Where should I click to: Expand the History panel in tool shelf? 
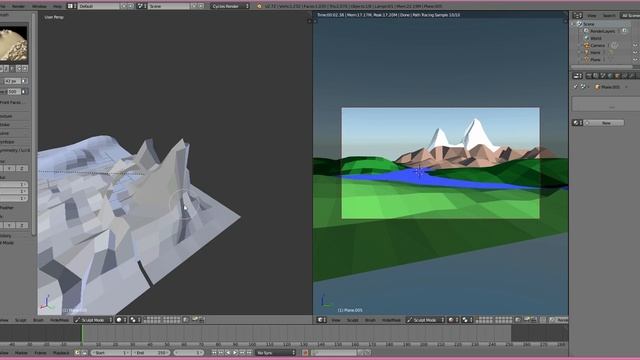coord(6,236)
